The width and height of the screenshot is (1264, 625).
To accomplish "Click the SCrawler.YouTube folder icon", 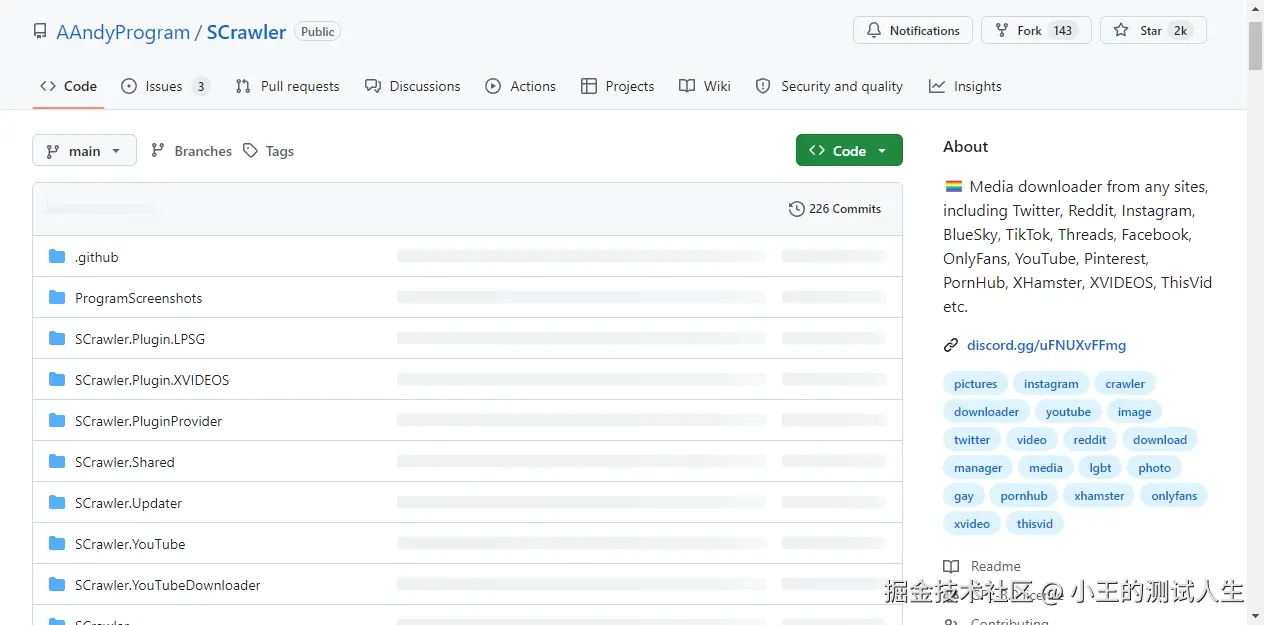I will pyautogui.click(x=57, y=544).
